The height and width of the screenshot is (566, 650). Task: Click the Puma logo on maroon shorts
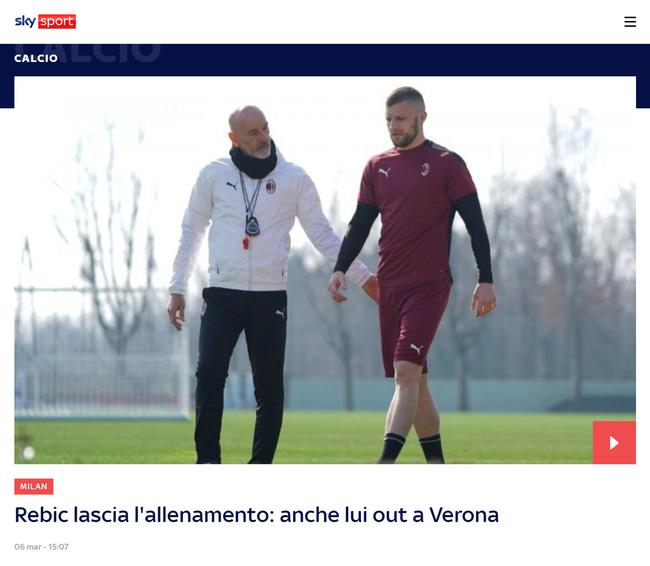(416, 349)
